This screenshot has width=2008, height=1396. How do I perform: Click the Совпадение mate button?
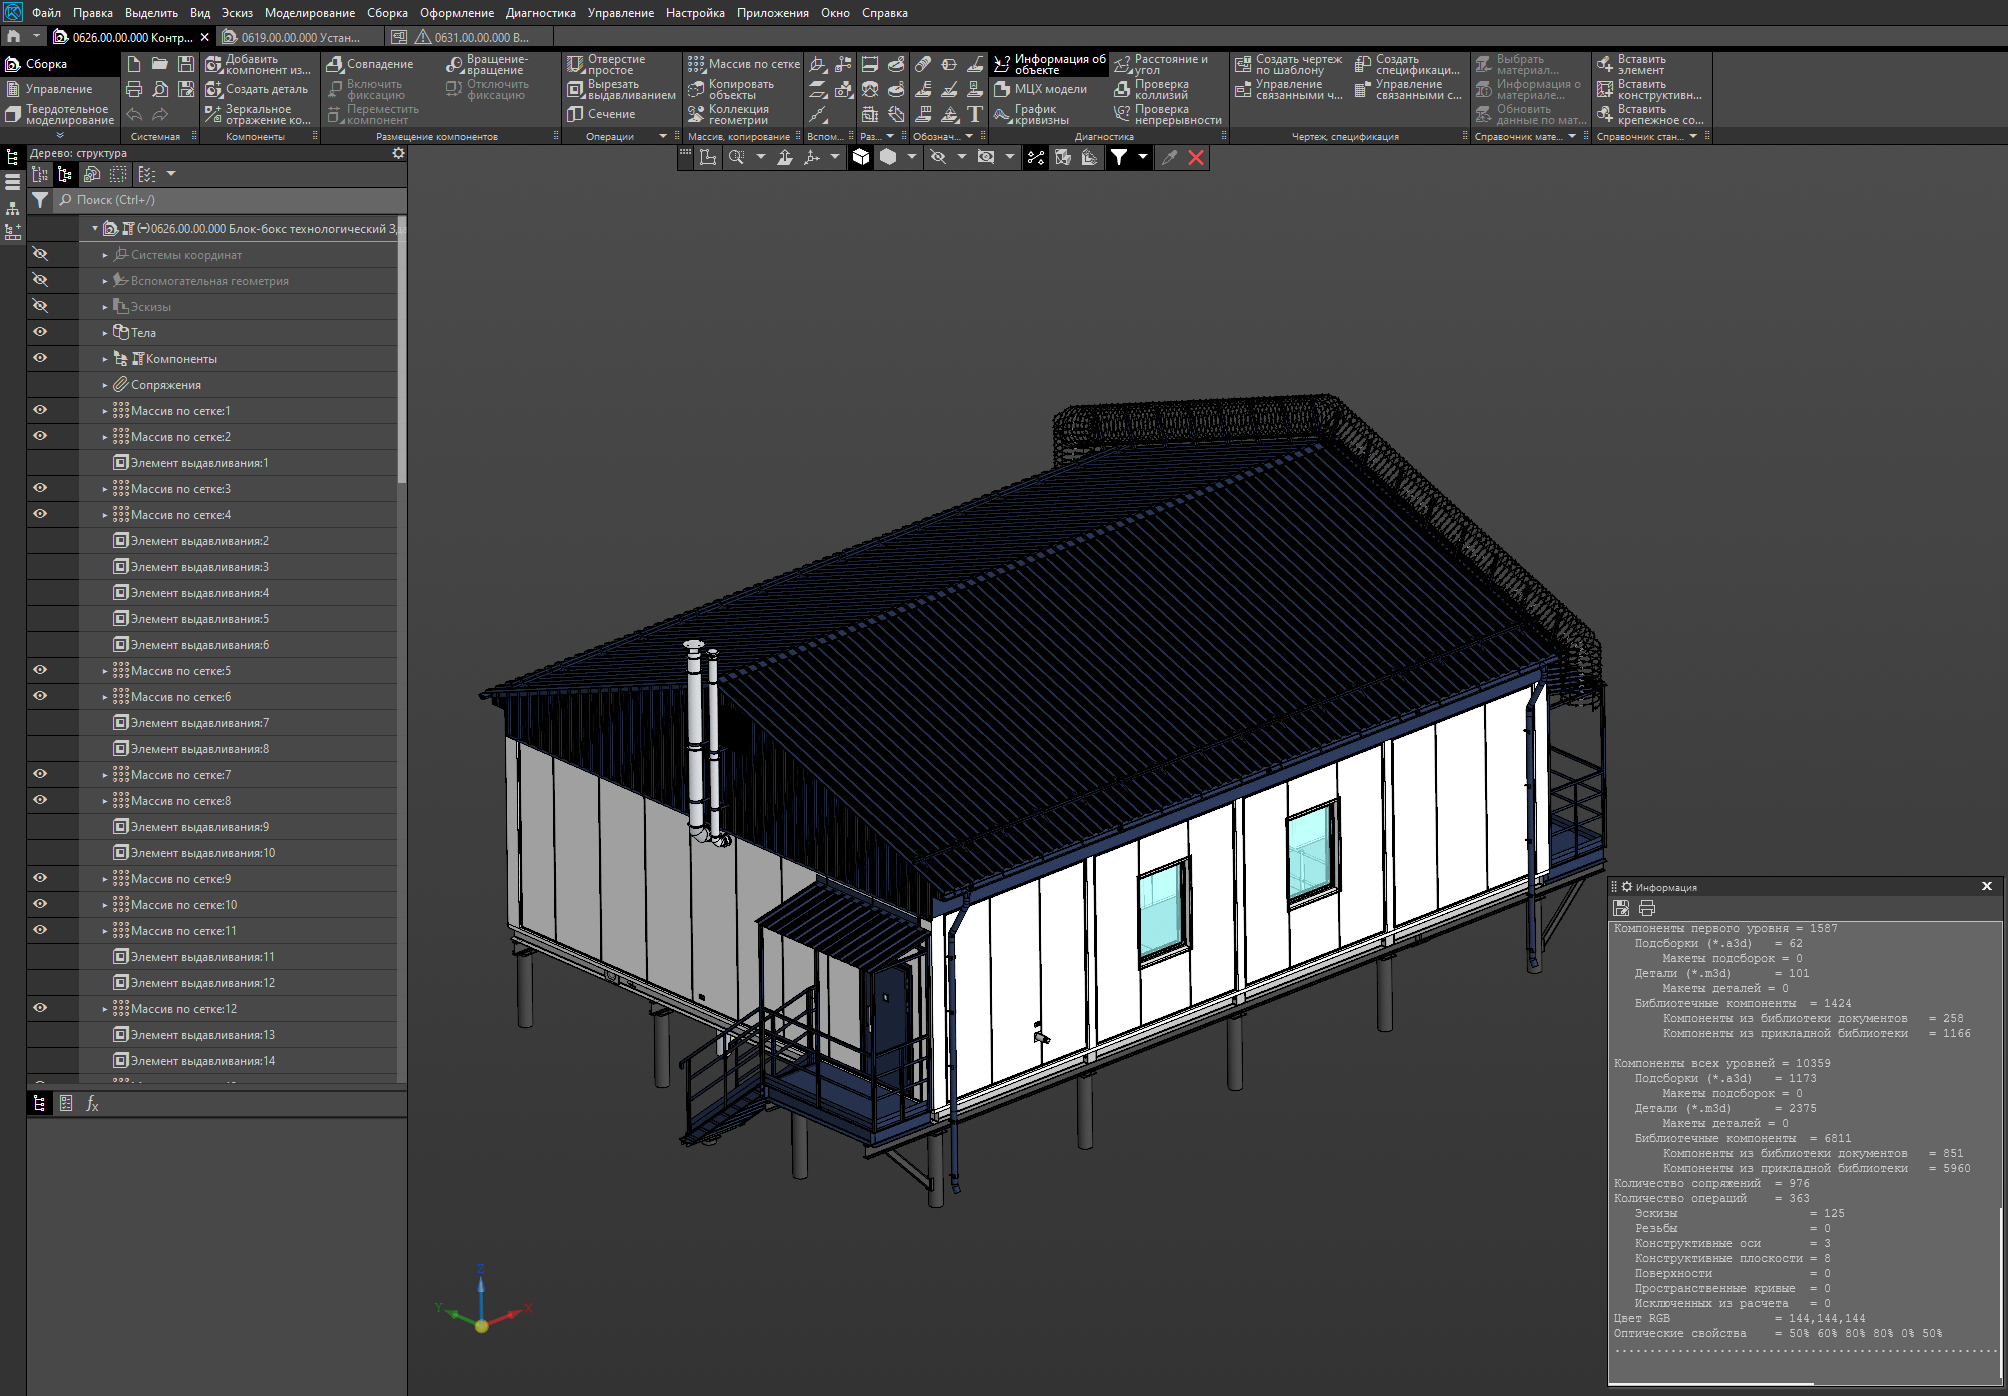pos(370,64)
